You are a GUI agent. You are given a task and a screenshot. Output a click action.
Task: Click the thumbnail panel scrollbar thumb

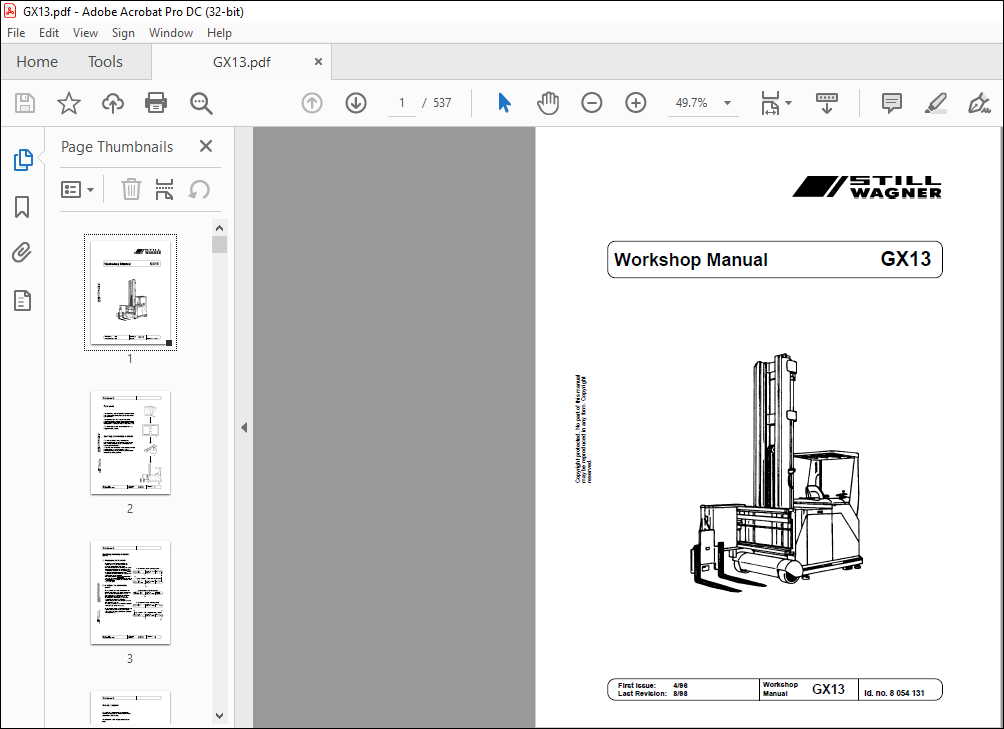[220, 244]
